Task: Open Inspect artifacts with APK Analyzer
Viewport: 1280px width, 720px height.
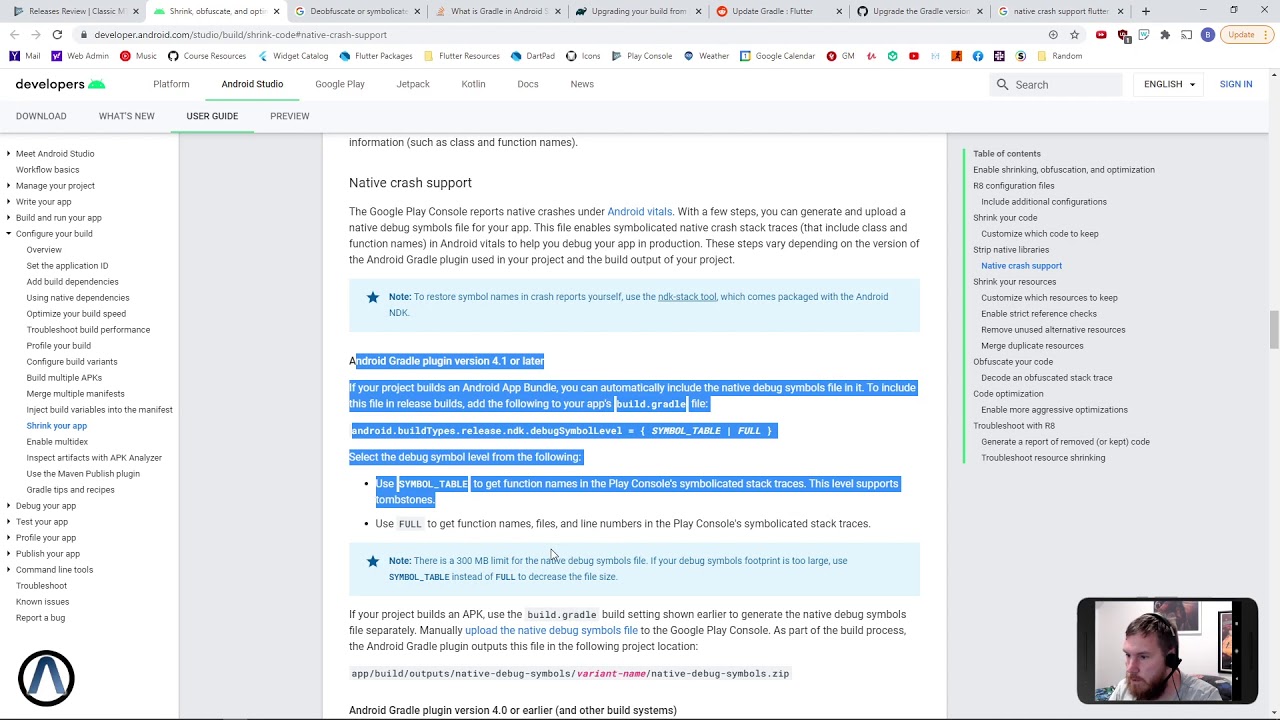Action: [94, 458]
